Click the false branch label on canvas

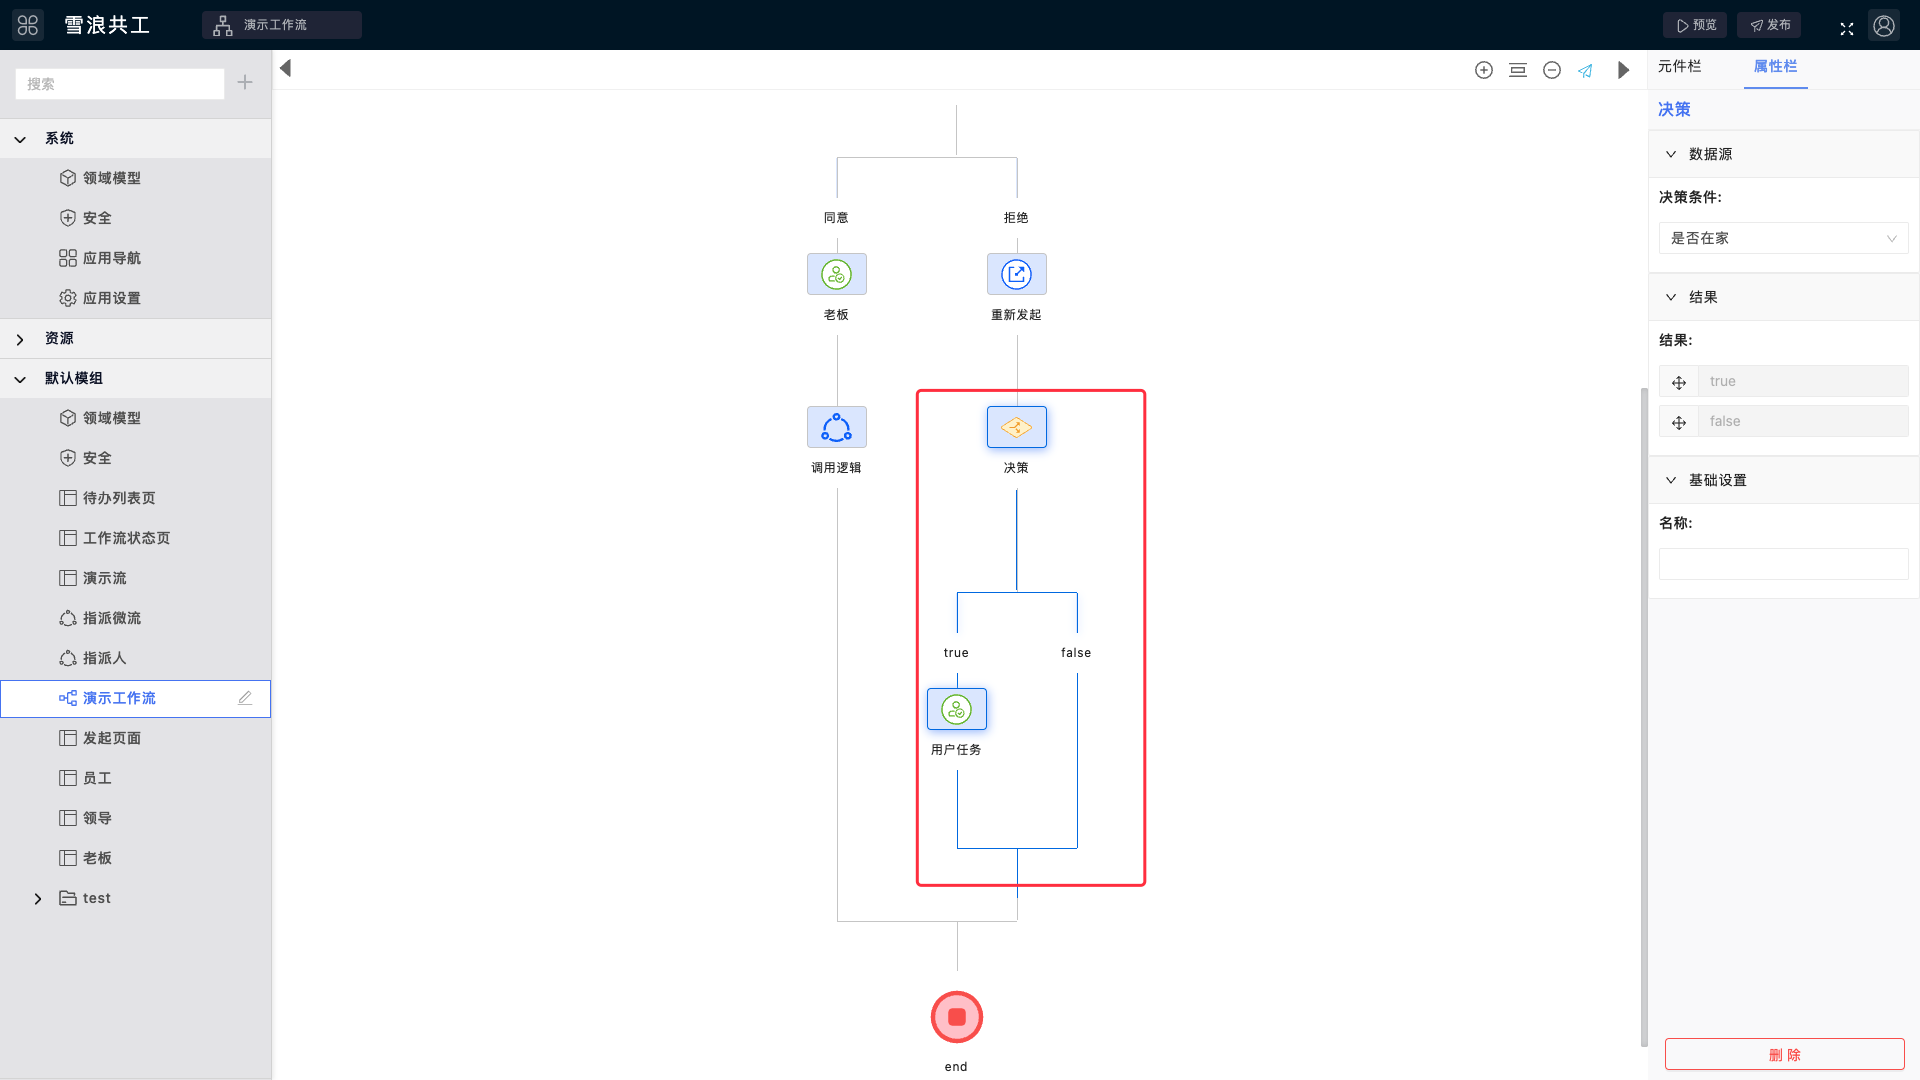pos(1076,652)
